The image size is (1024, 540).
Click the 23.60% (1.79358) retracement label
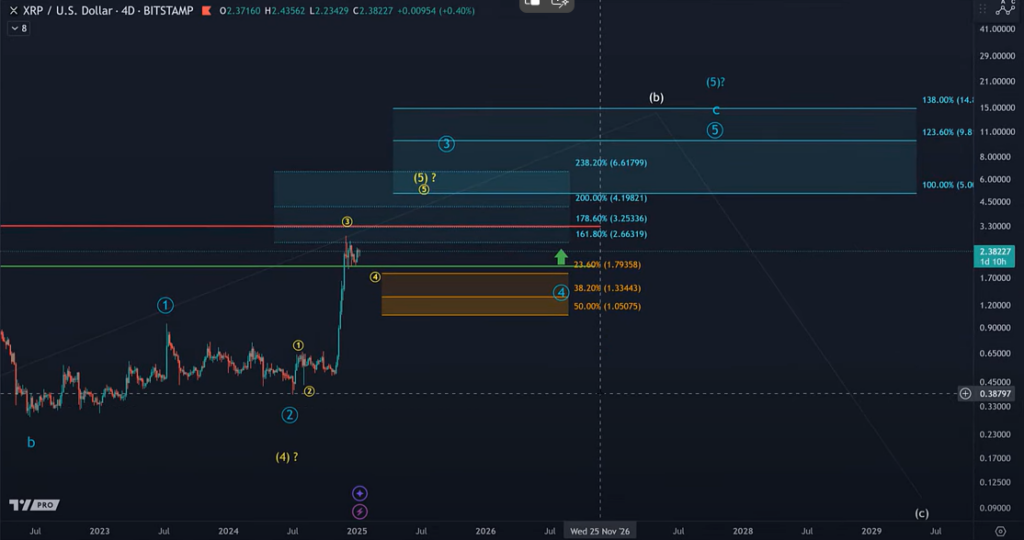607,264
